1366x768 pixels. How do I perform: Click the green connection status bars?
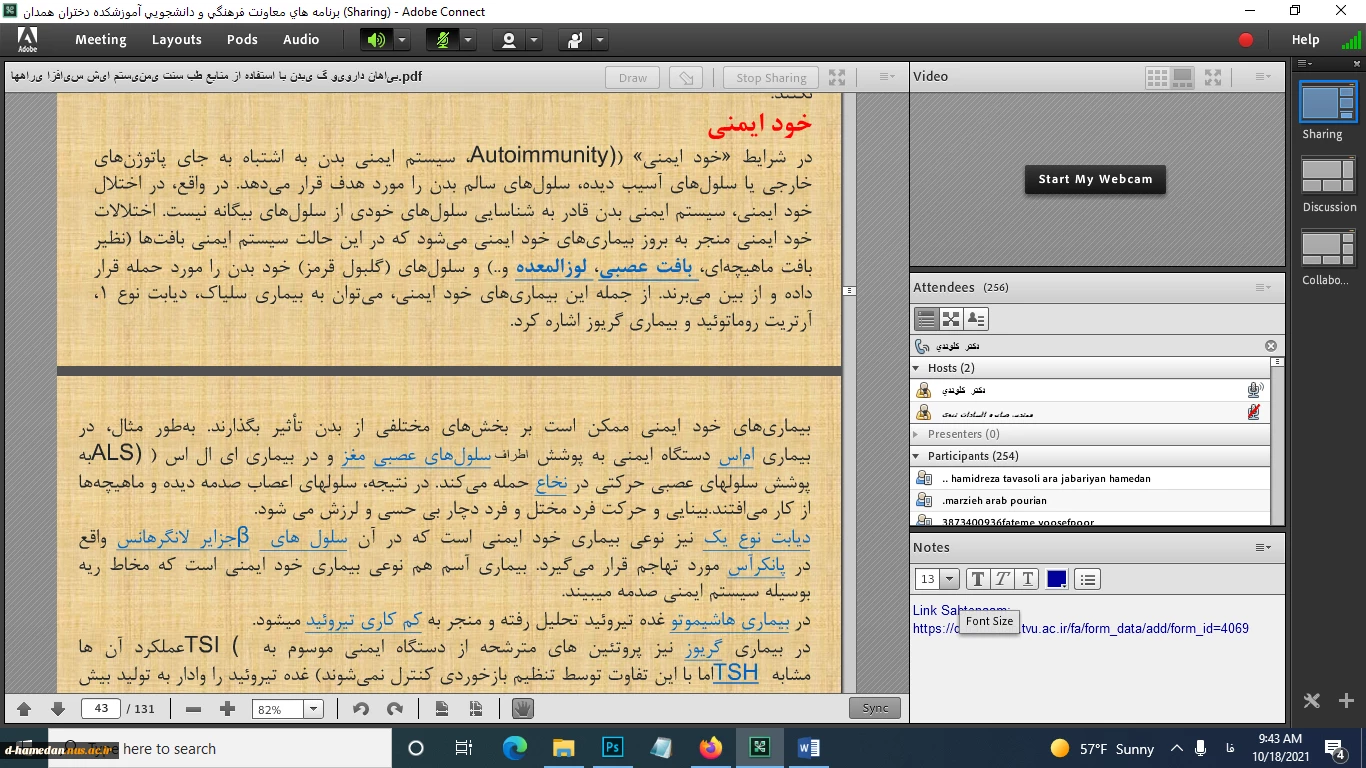[x=1351, y=41]
